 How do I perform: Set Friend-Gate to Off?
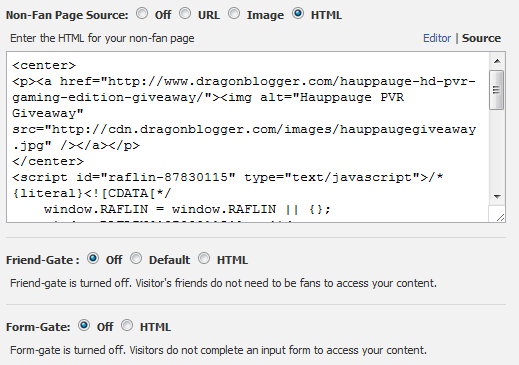click(x=93, y=258)
